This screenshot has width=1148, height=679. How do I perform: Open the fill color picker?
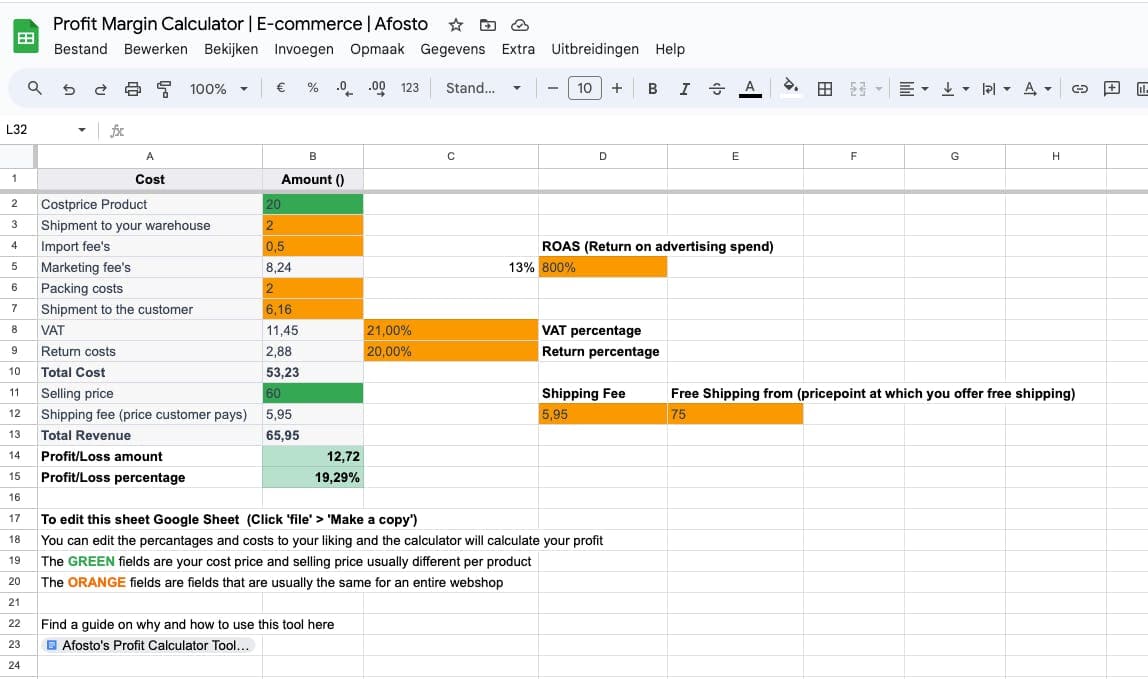(x=791, y=87)
